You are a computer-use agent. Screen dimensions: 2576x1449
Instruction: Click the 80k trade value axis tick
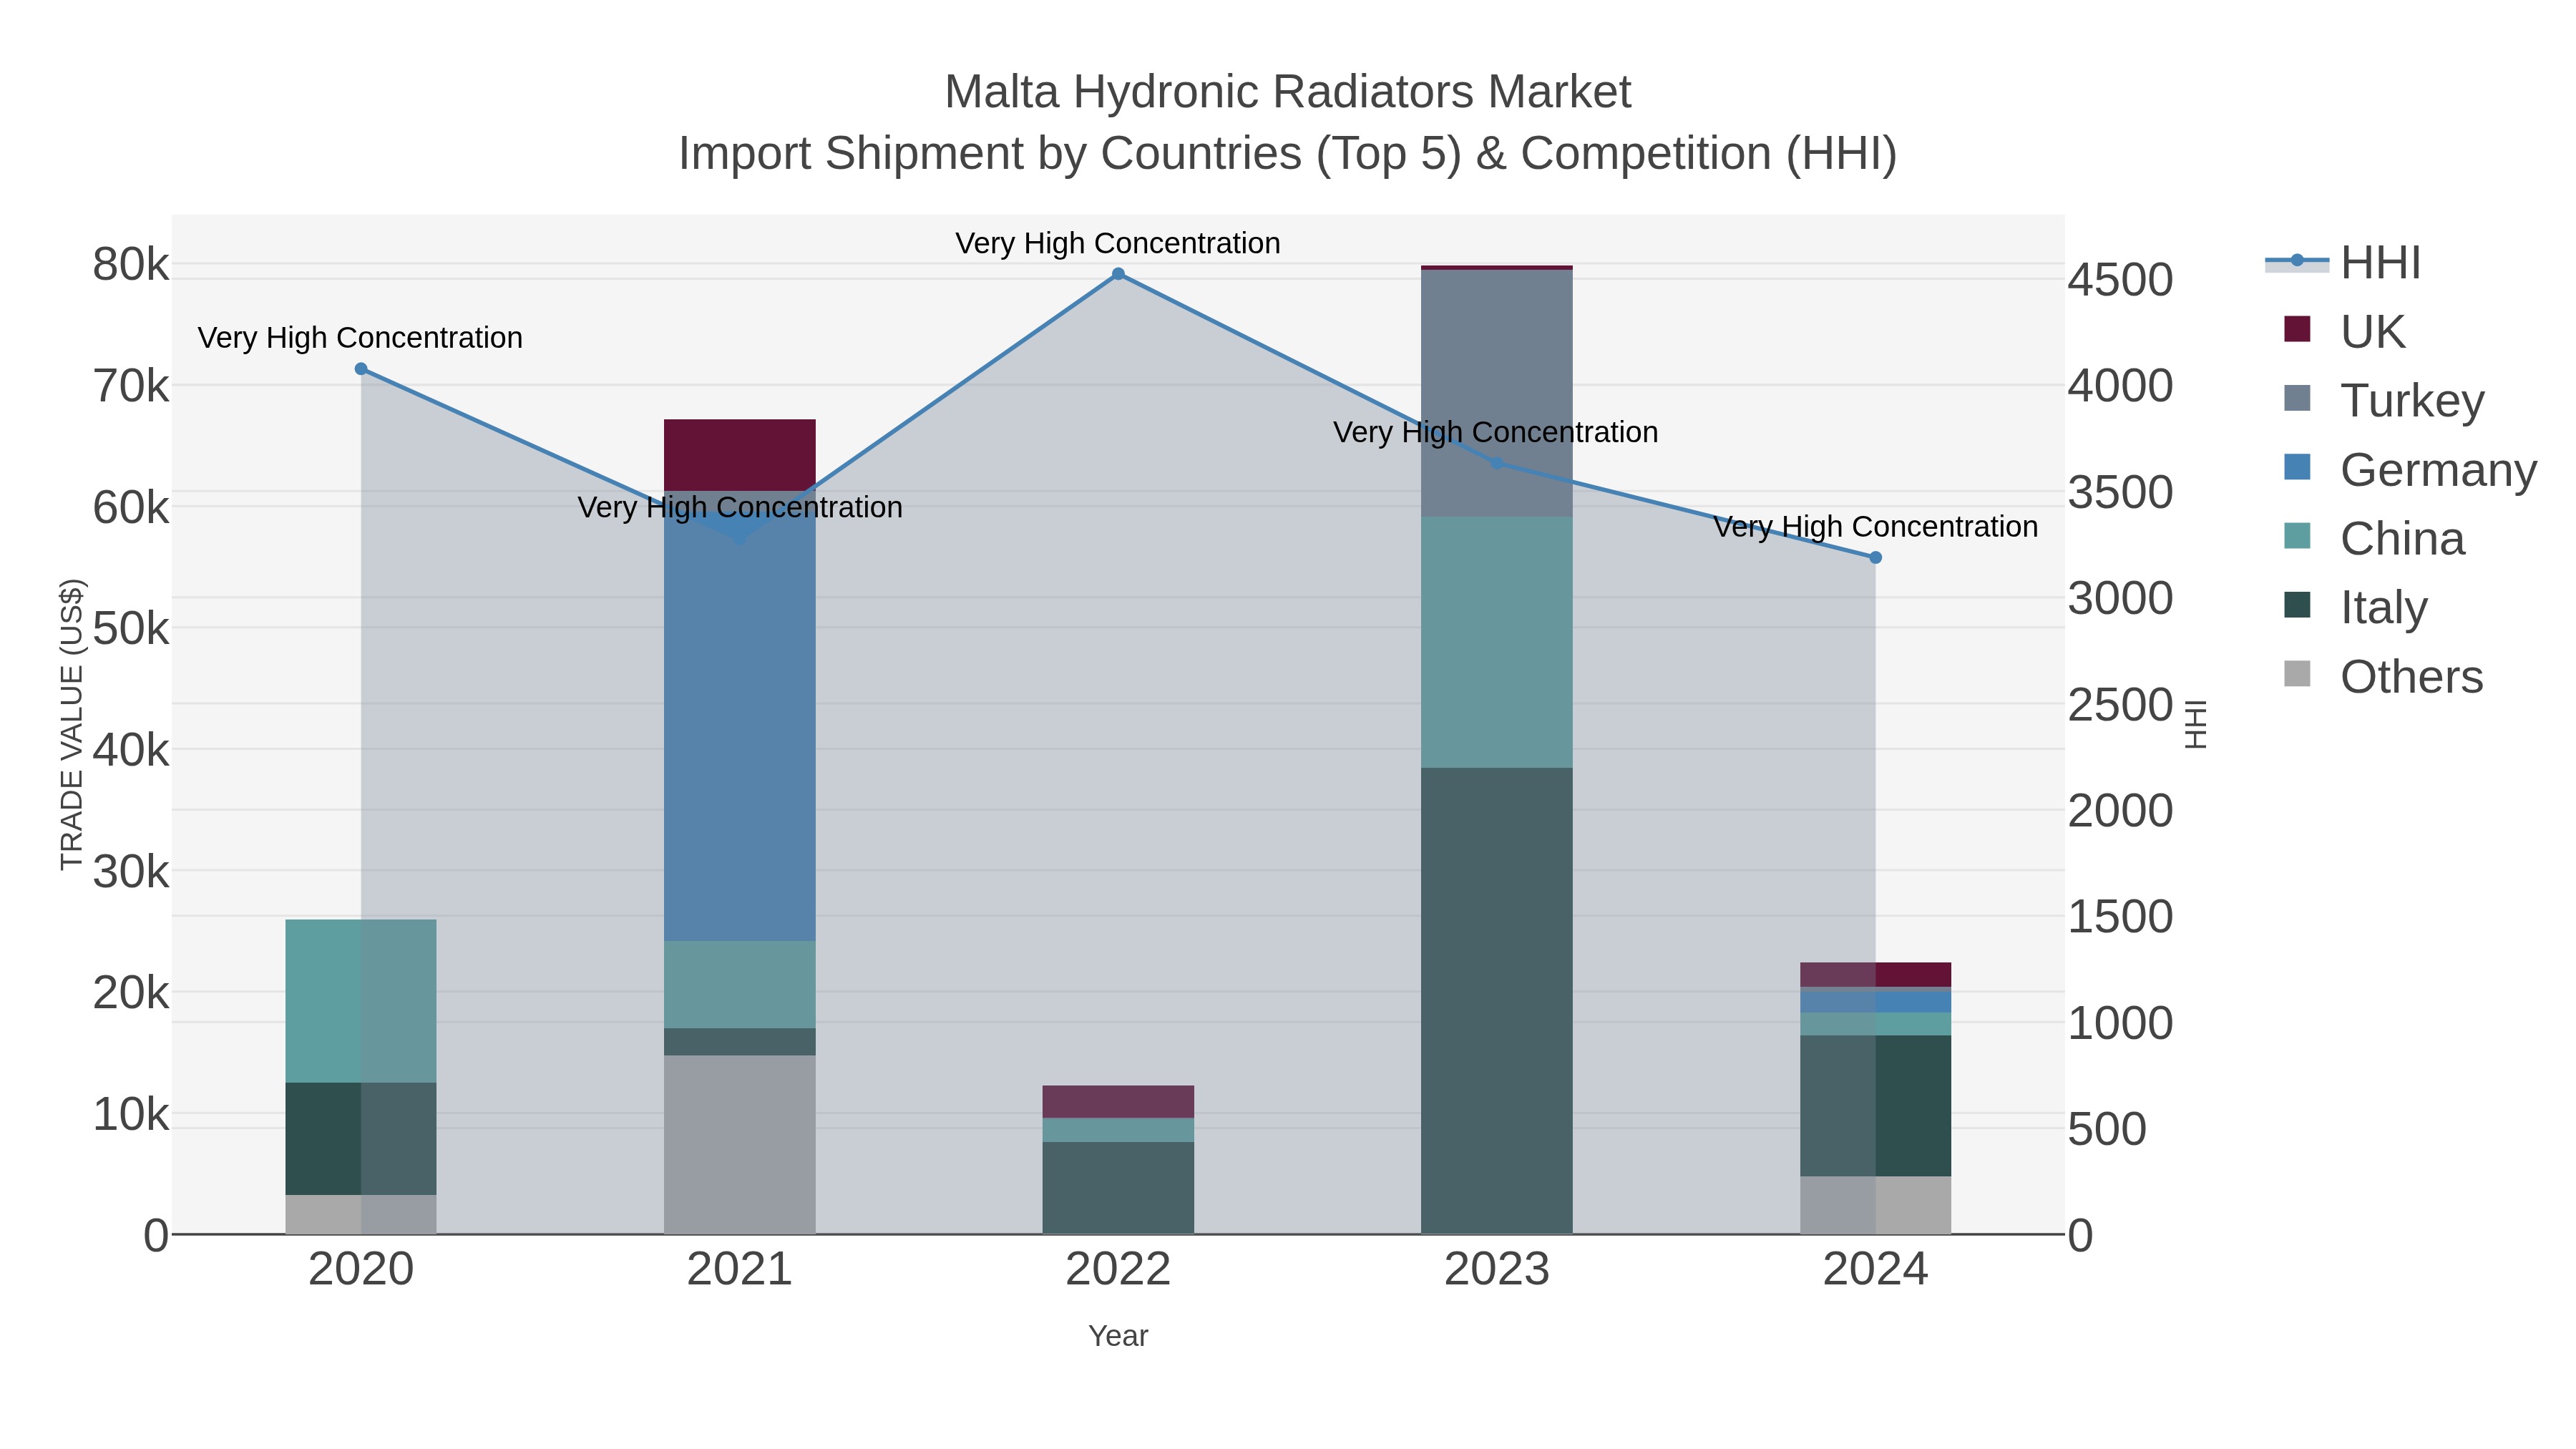[131, 264]
